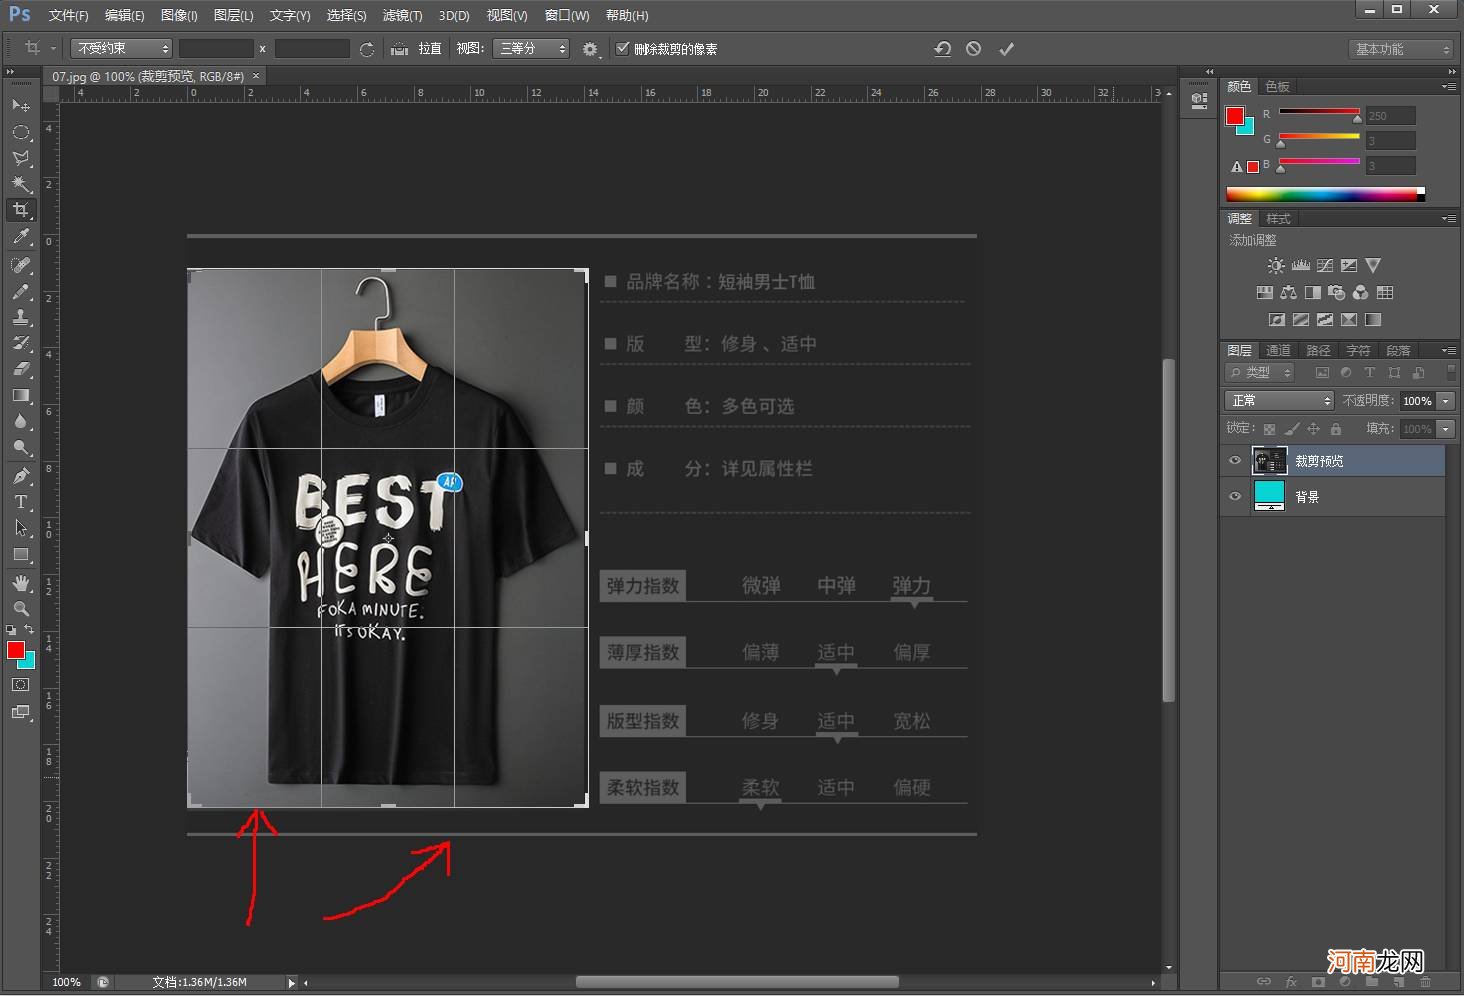Change screen mode icon
The width and height of the screenshot is (1464, 996).
(20, 712)
